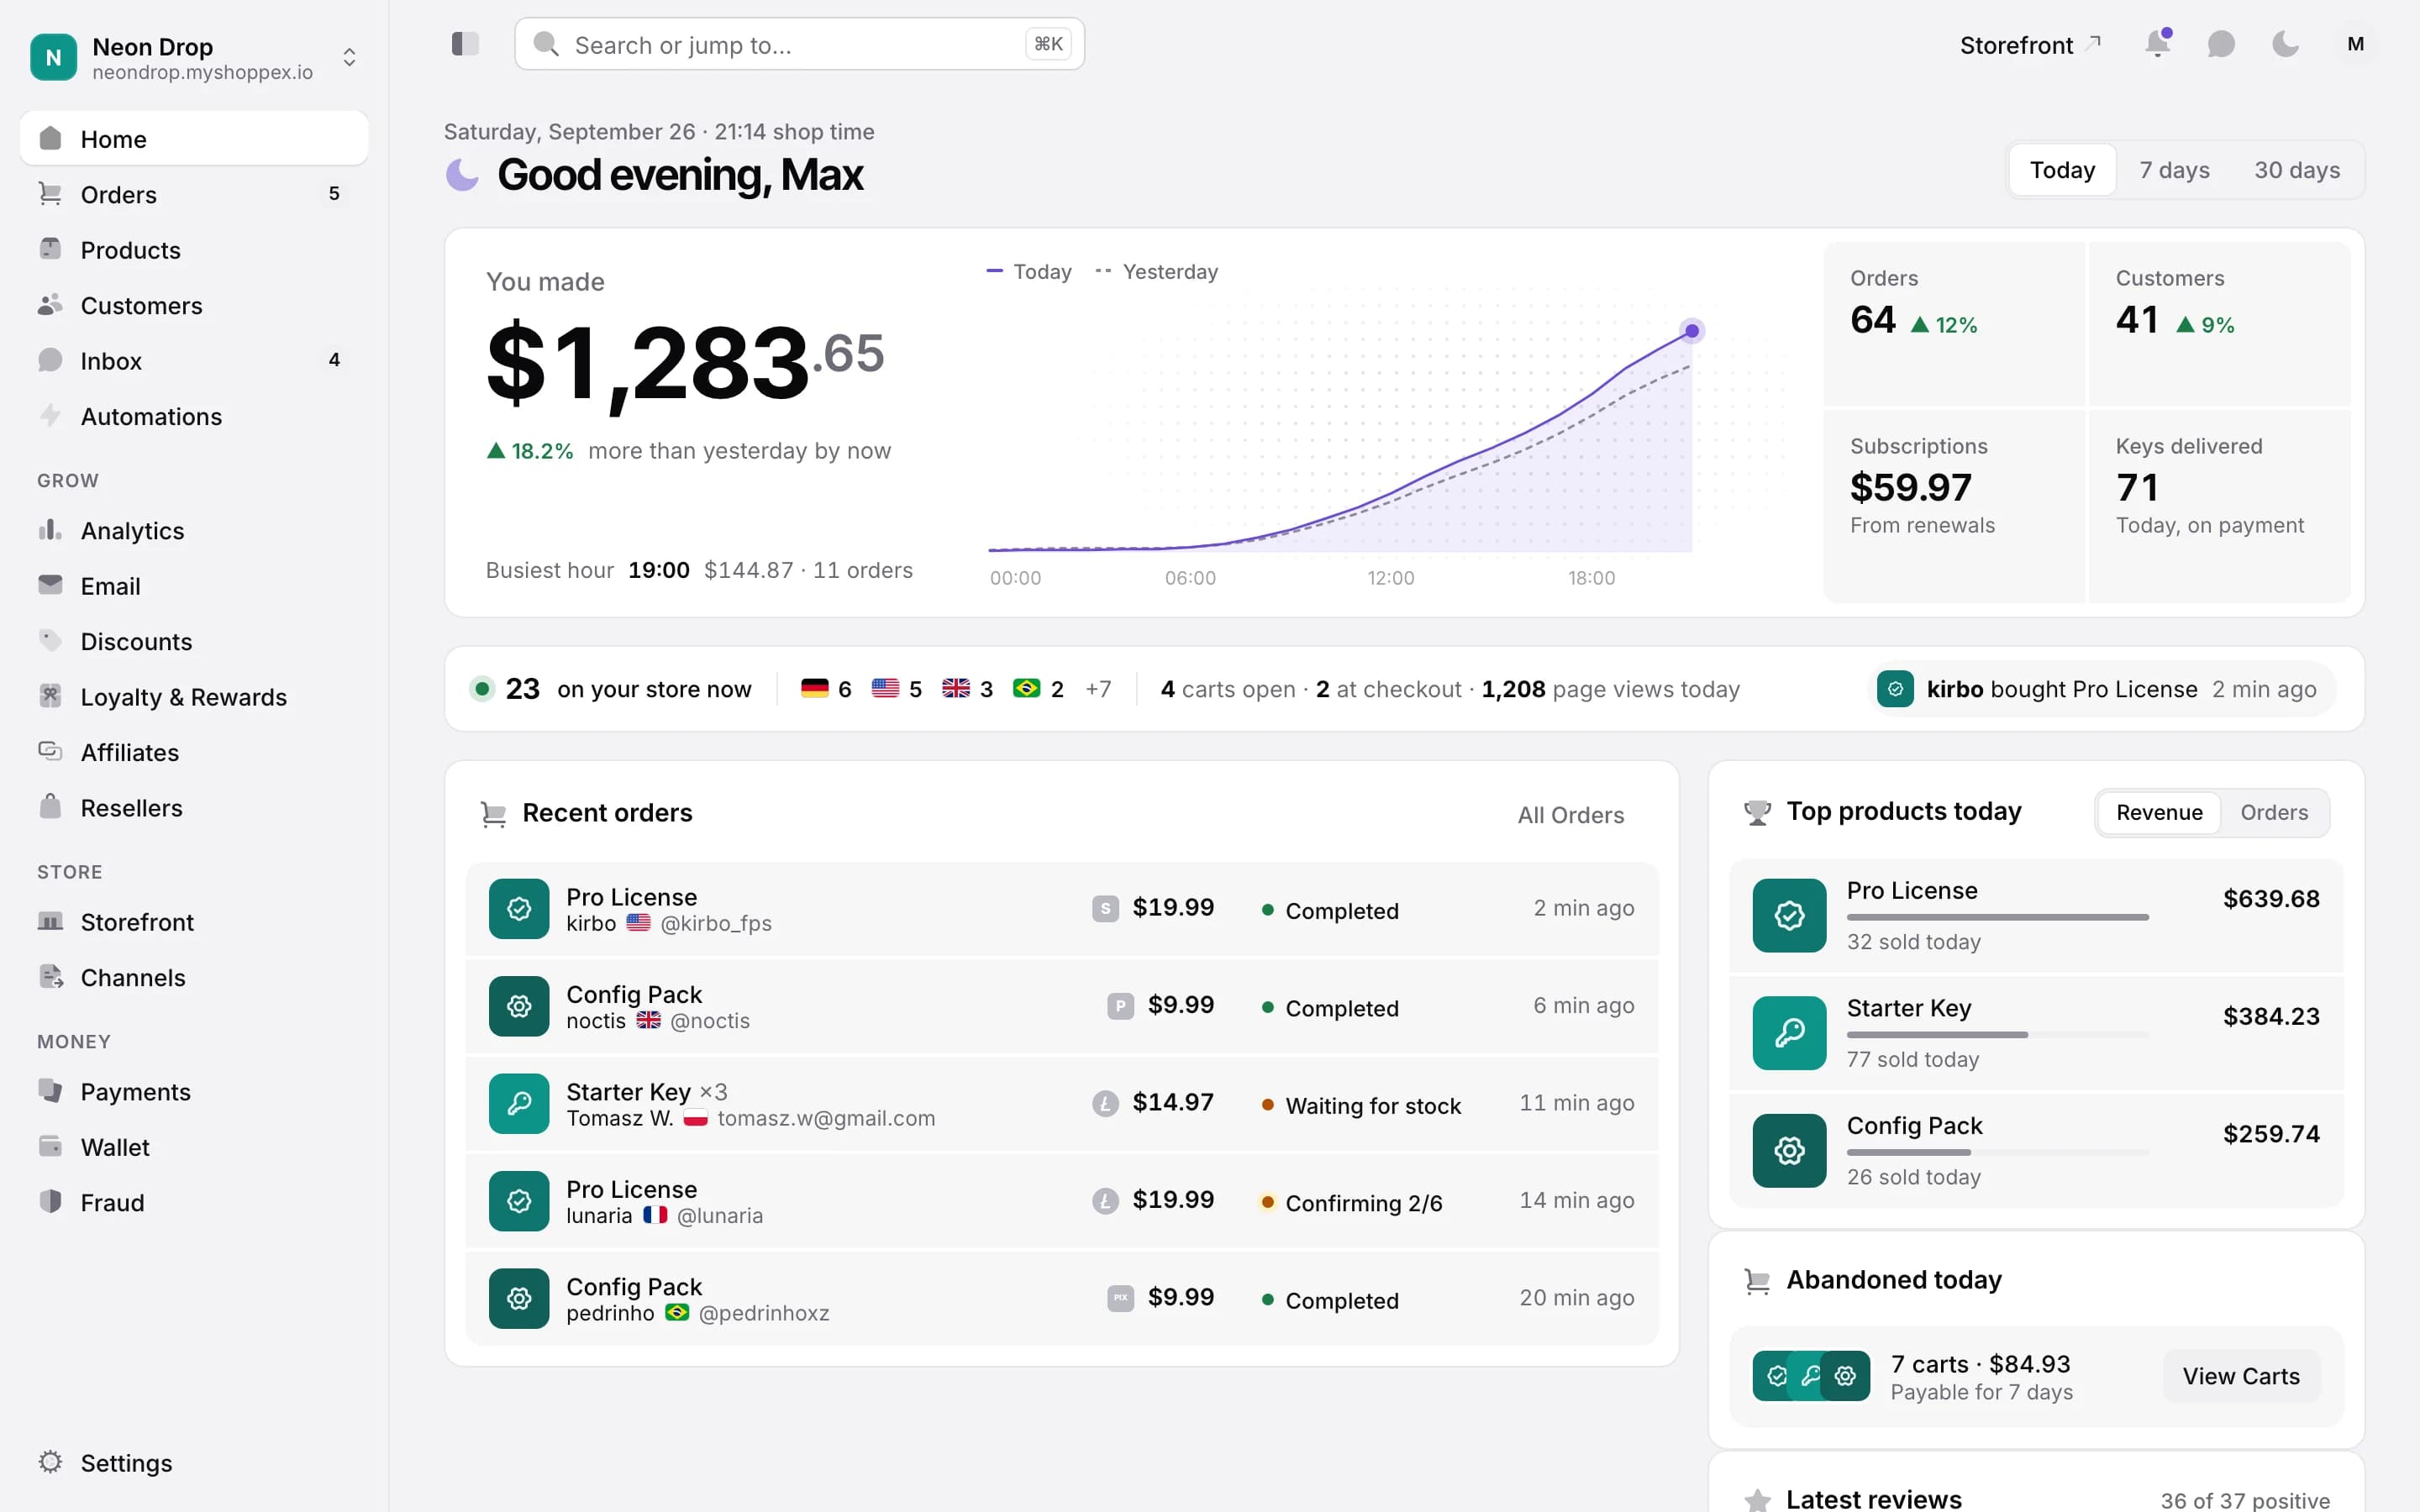The height and width of the screenshot is (1512, 2420).
Task: Select Orders toggle in Top products
Action: coord(2274,812)
